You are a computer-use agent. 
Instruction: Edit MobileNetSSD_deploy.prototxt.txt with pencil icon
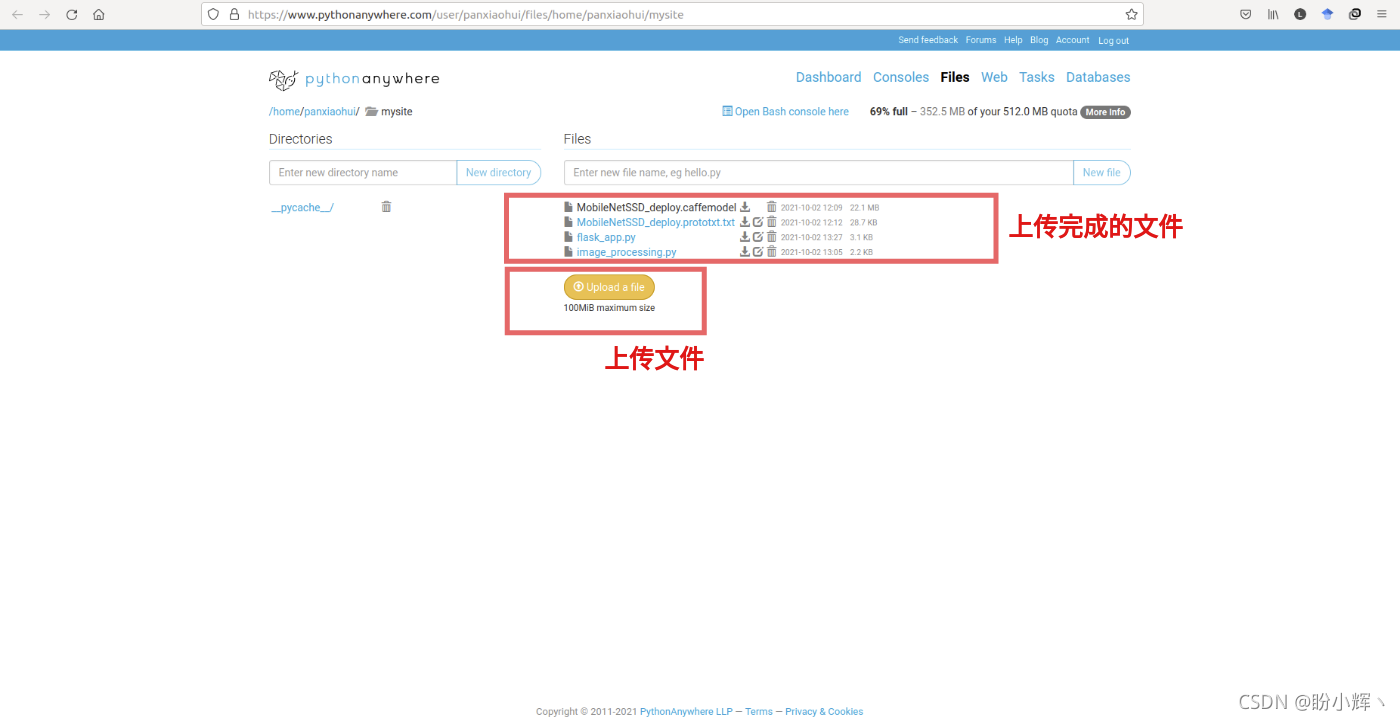[x=758, y=222]
